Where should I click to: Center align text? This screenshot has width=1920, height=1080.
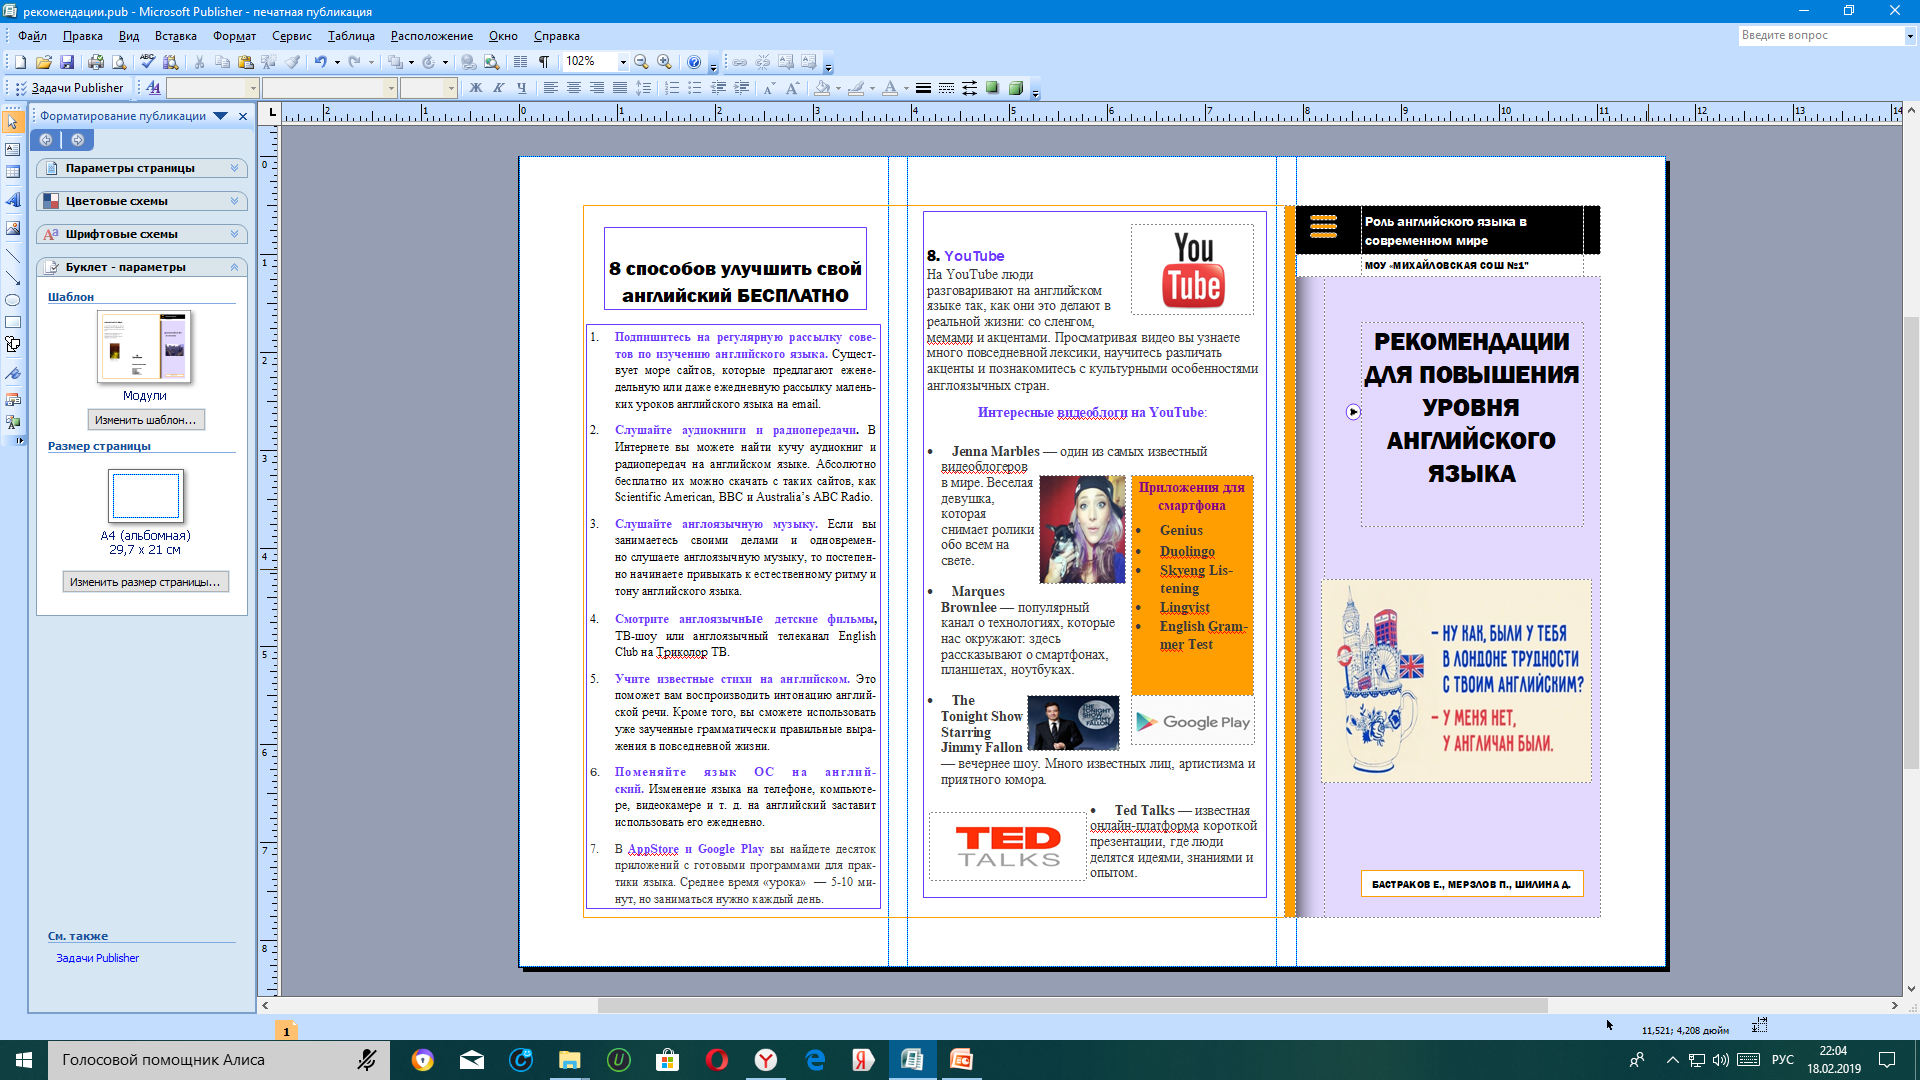(x=573, y=88)
